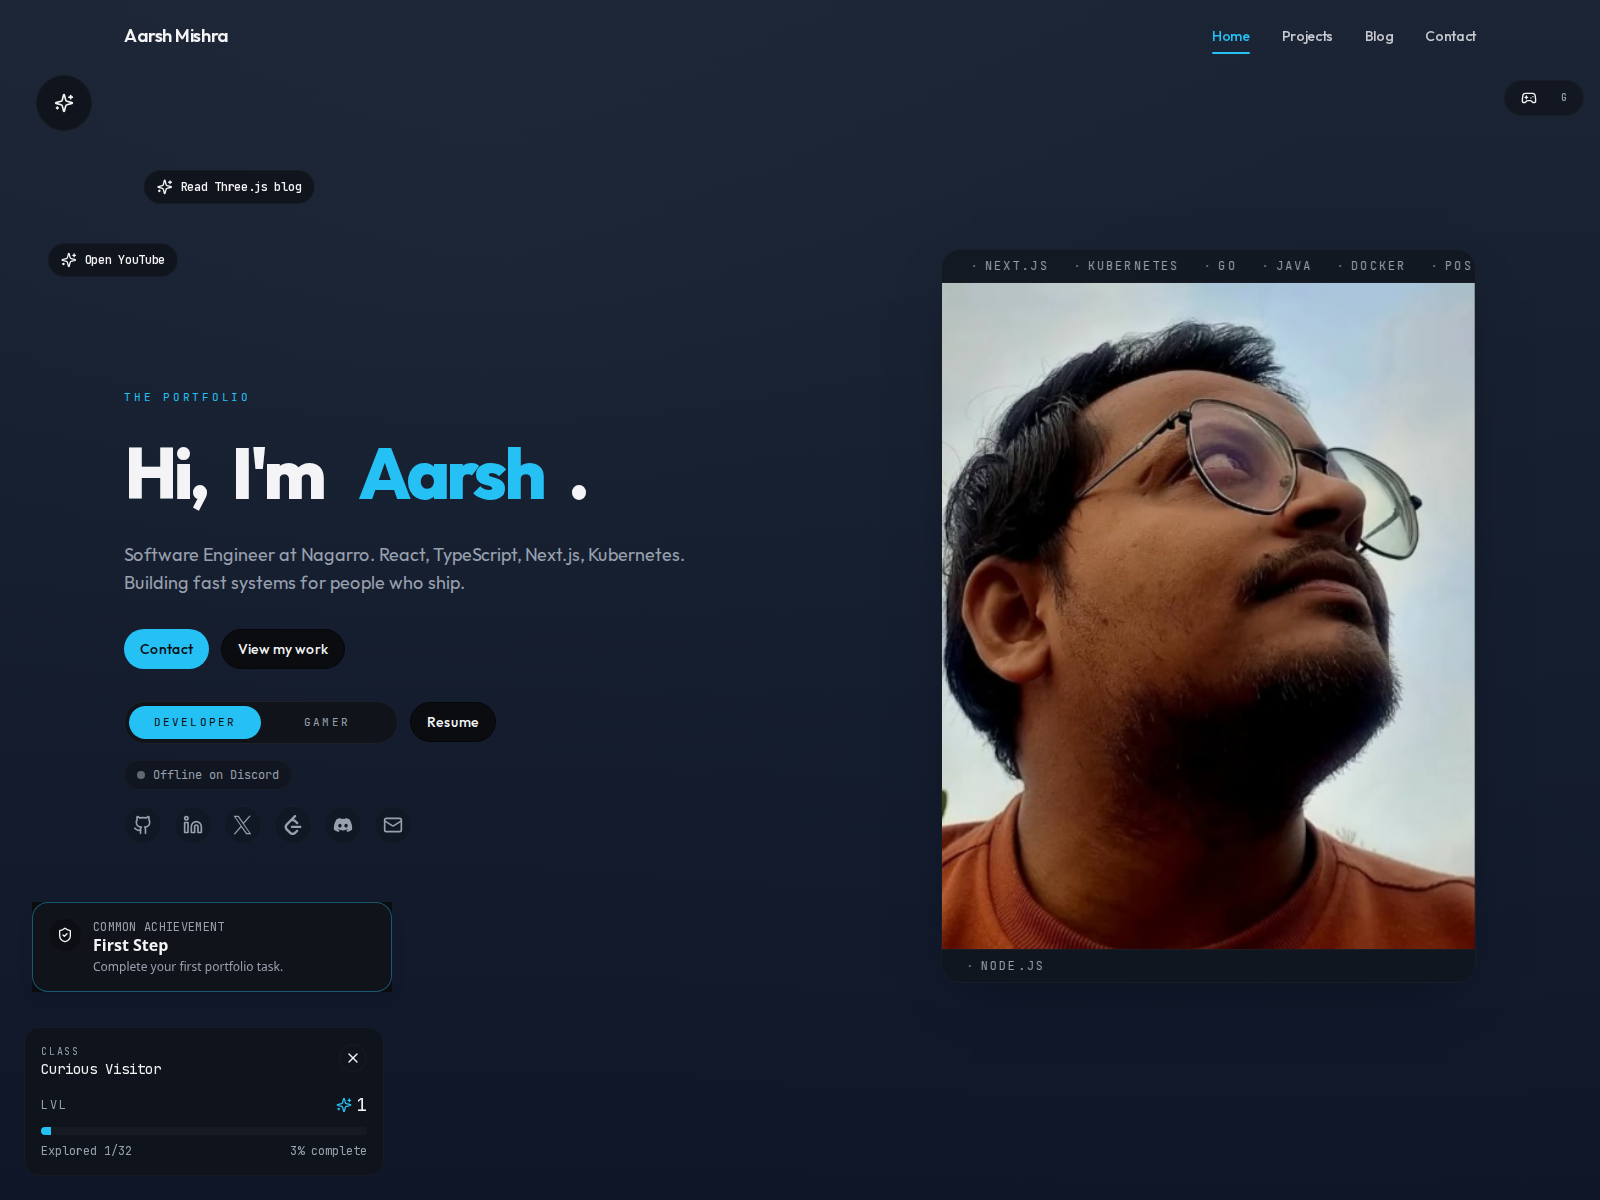Open the Resume button

[453, 722]
